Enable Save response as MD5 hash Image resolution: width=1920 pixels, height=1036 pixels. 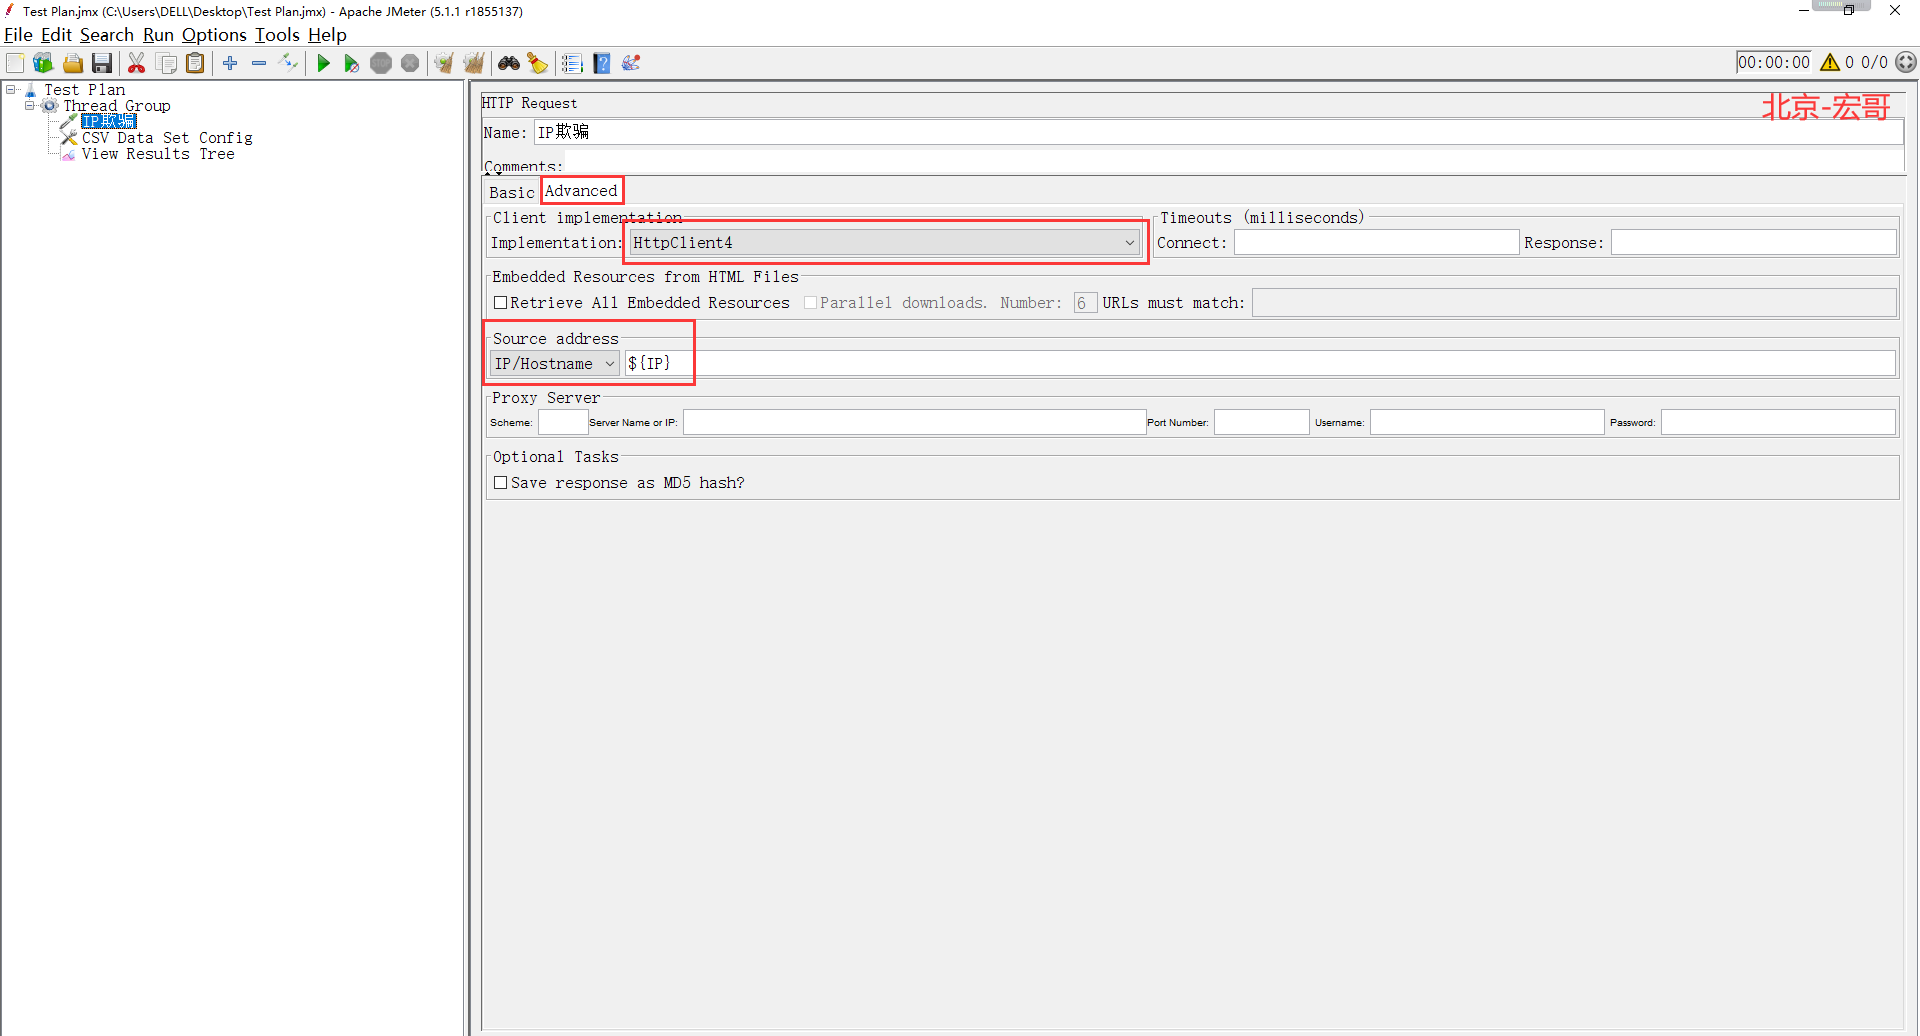(x=501, y=483)
